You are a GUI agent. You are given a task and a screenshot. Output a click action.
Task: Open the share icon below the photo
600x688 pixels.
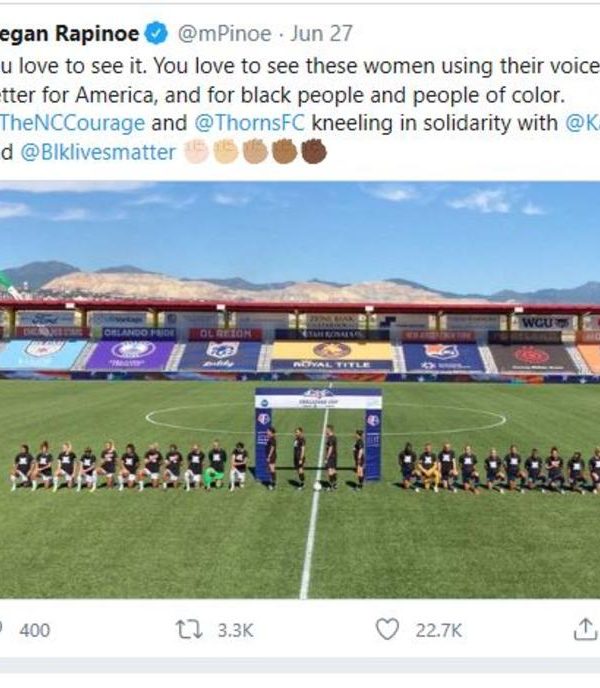[x=585, y=629]
